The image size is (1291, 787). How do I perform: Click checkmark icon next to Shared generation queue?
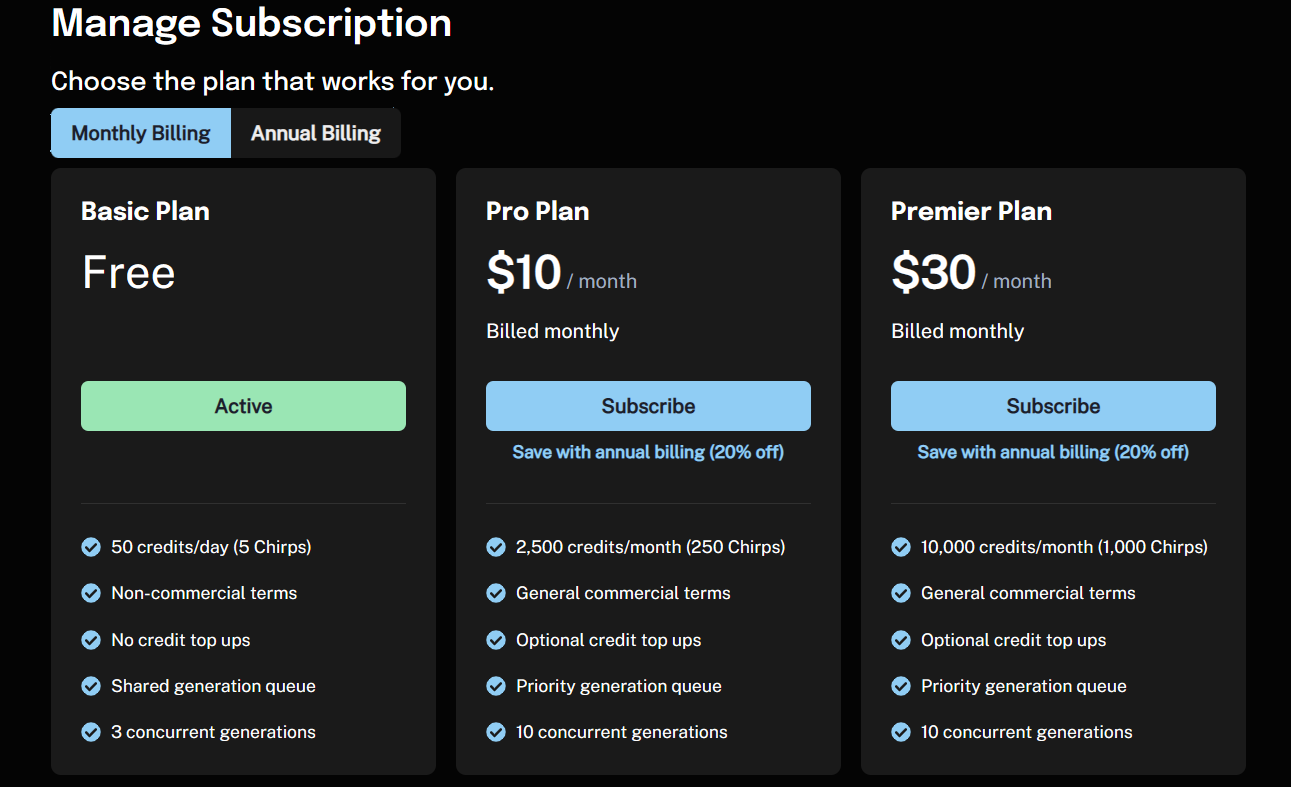tap(91, 686)
